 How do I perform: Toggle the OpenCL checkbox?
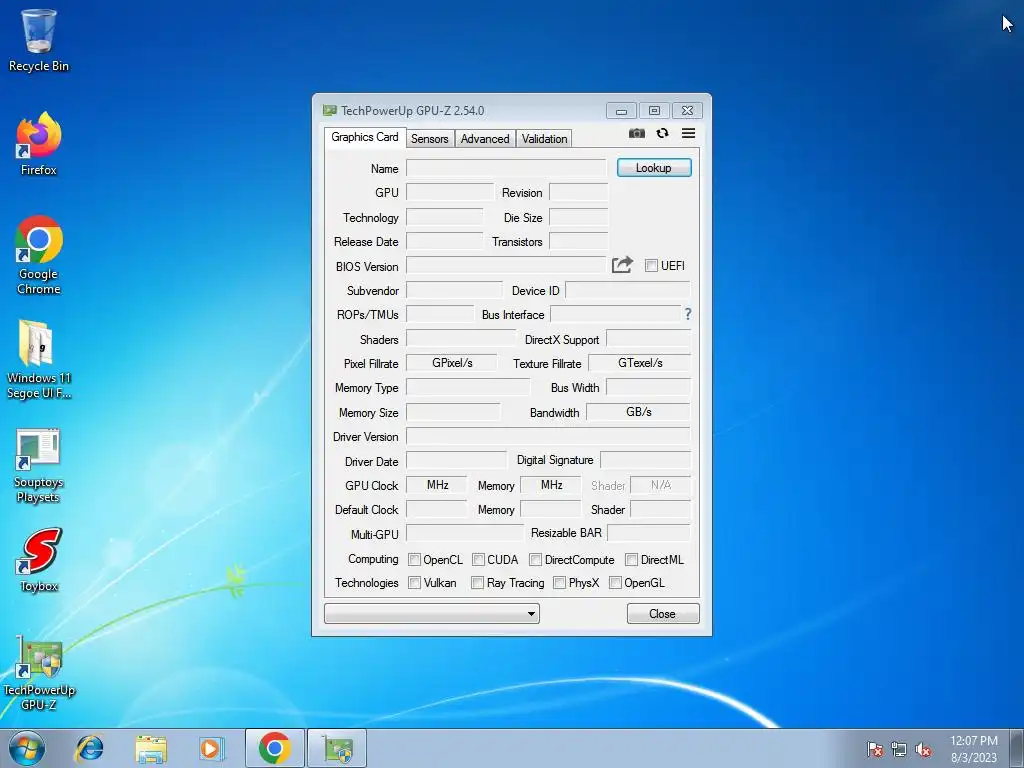point(414,559)
